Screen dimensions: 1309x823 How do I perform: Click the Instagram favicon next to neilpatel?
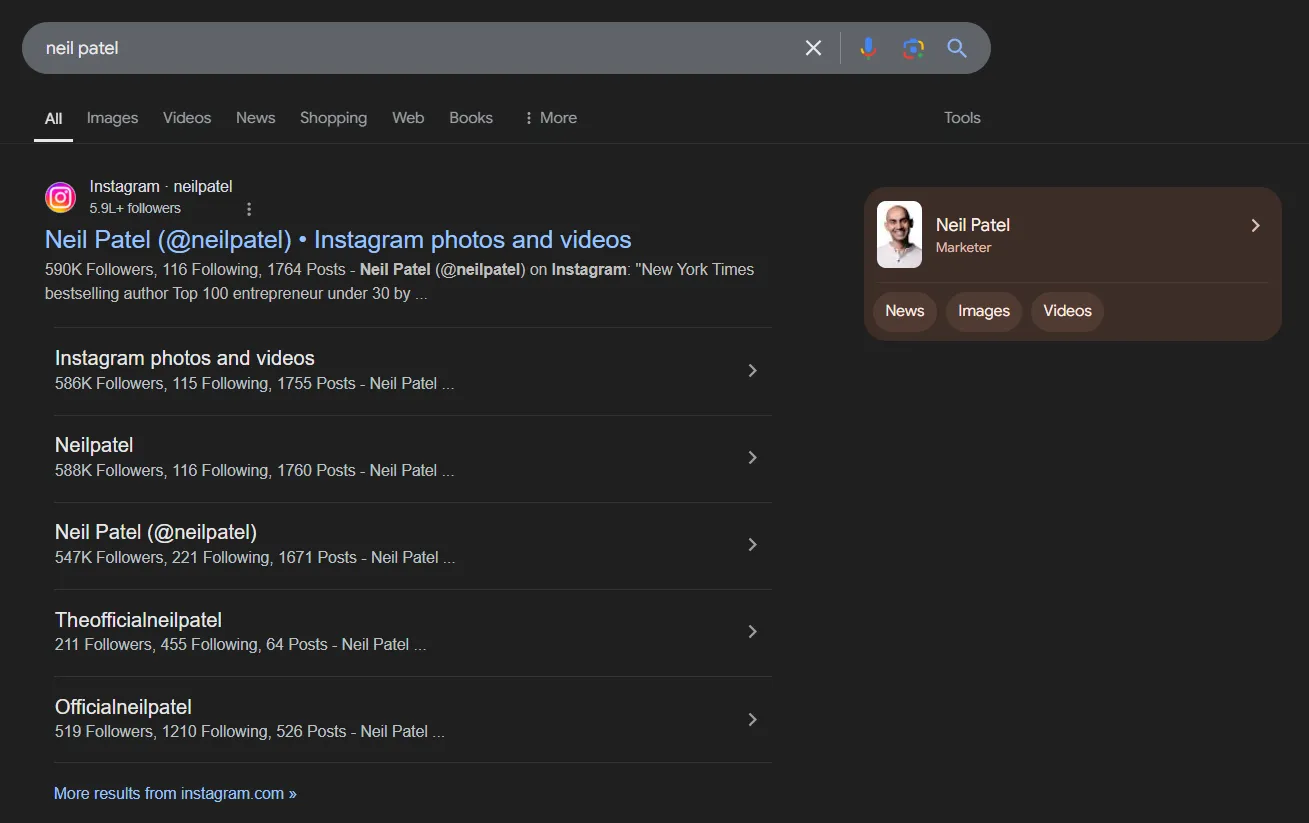[x=60, y=197]
